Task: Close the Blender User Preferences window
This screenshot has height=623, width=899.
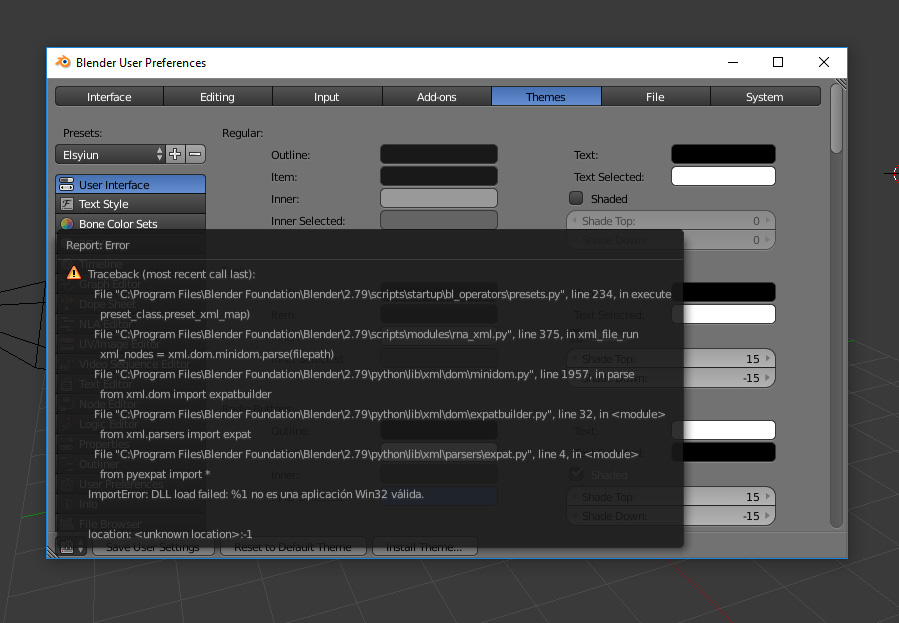Action: (x=824, y=62)
